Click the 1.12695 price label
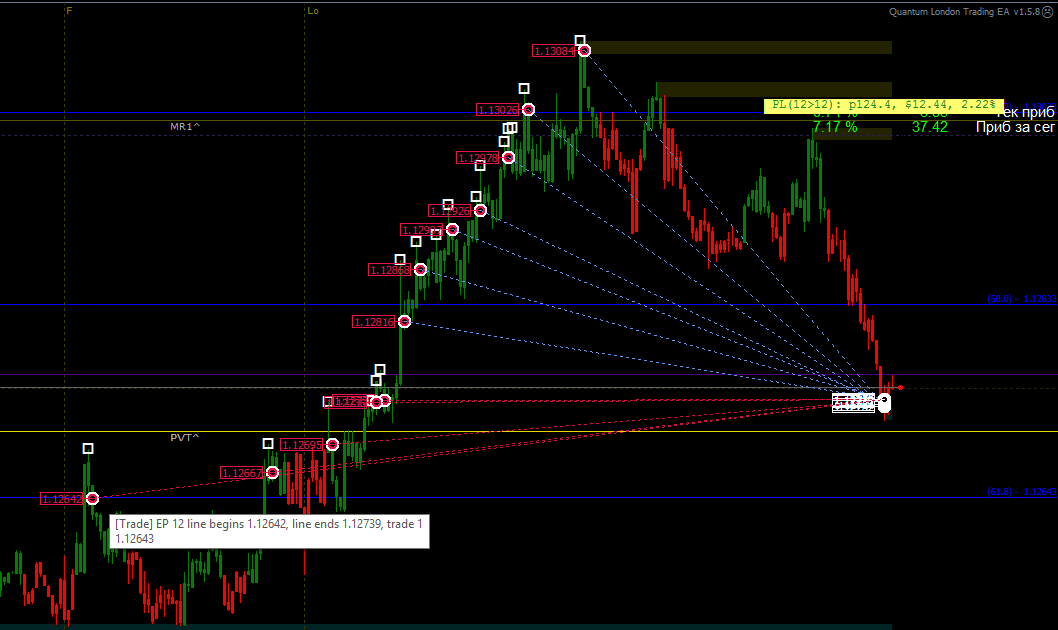 (302, 445)
